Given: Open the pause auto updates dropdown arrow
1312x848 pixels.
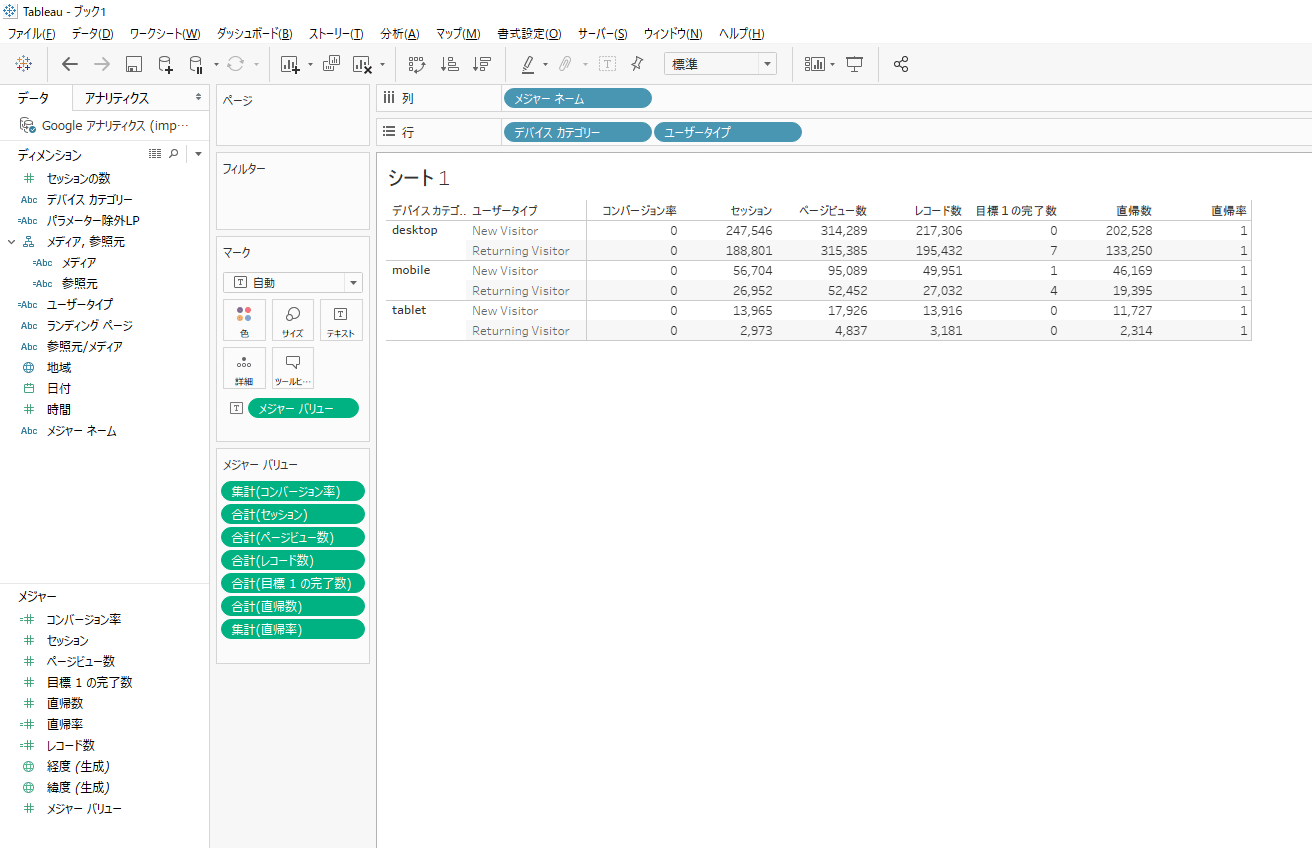Looking at the screenshot, I should (217, 65).
